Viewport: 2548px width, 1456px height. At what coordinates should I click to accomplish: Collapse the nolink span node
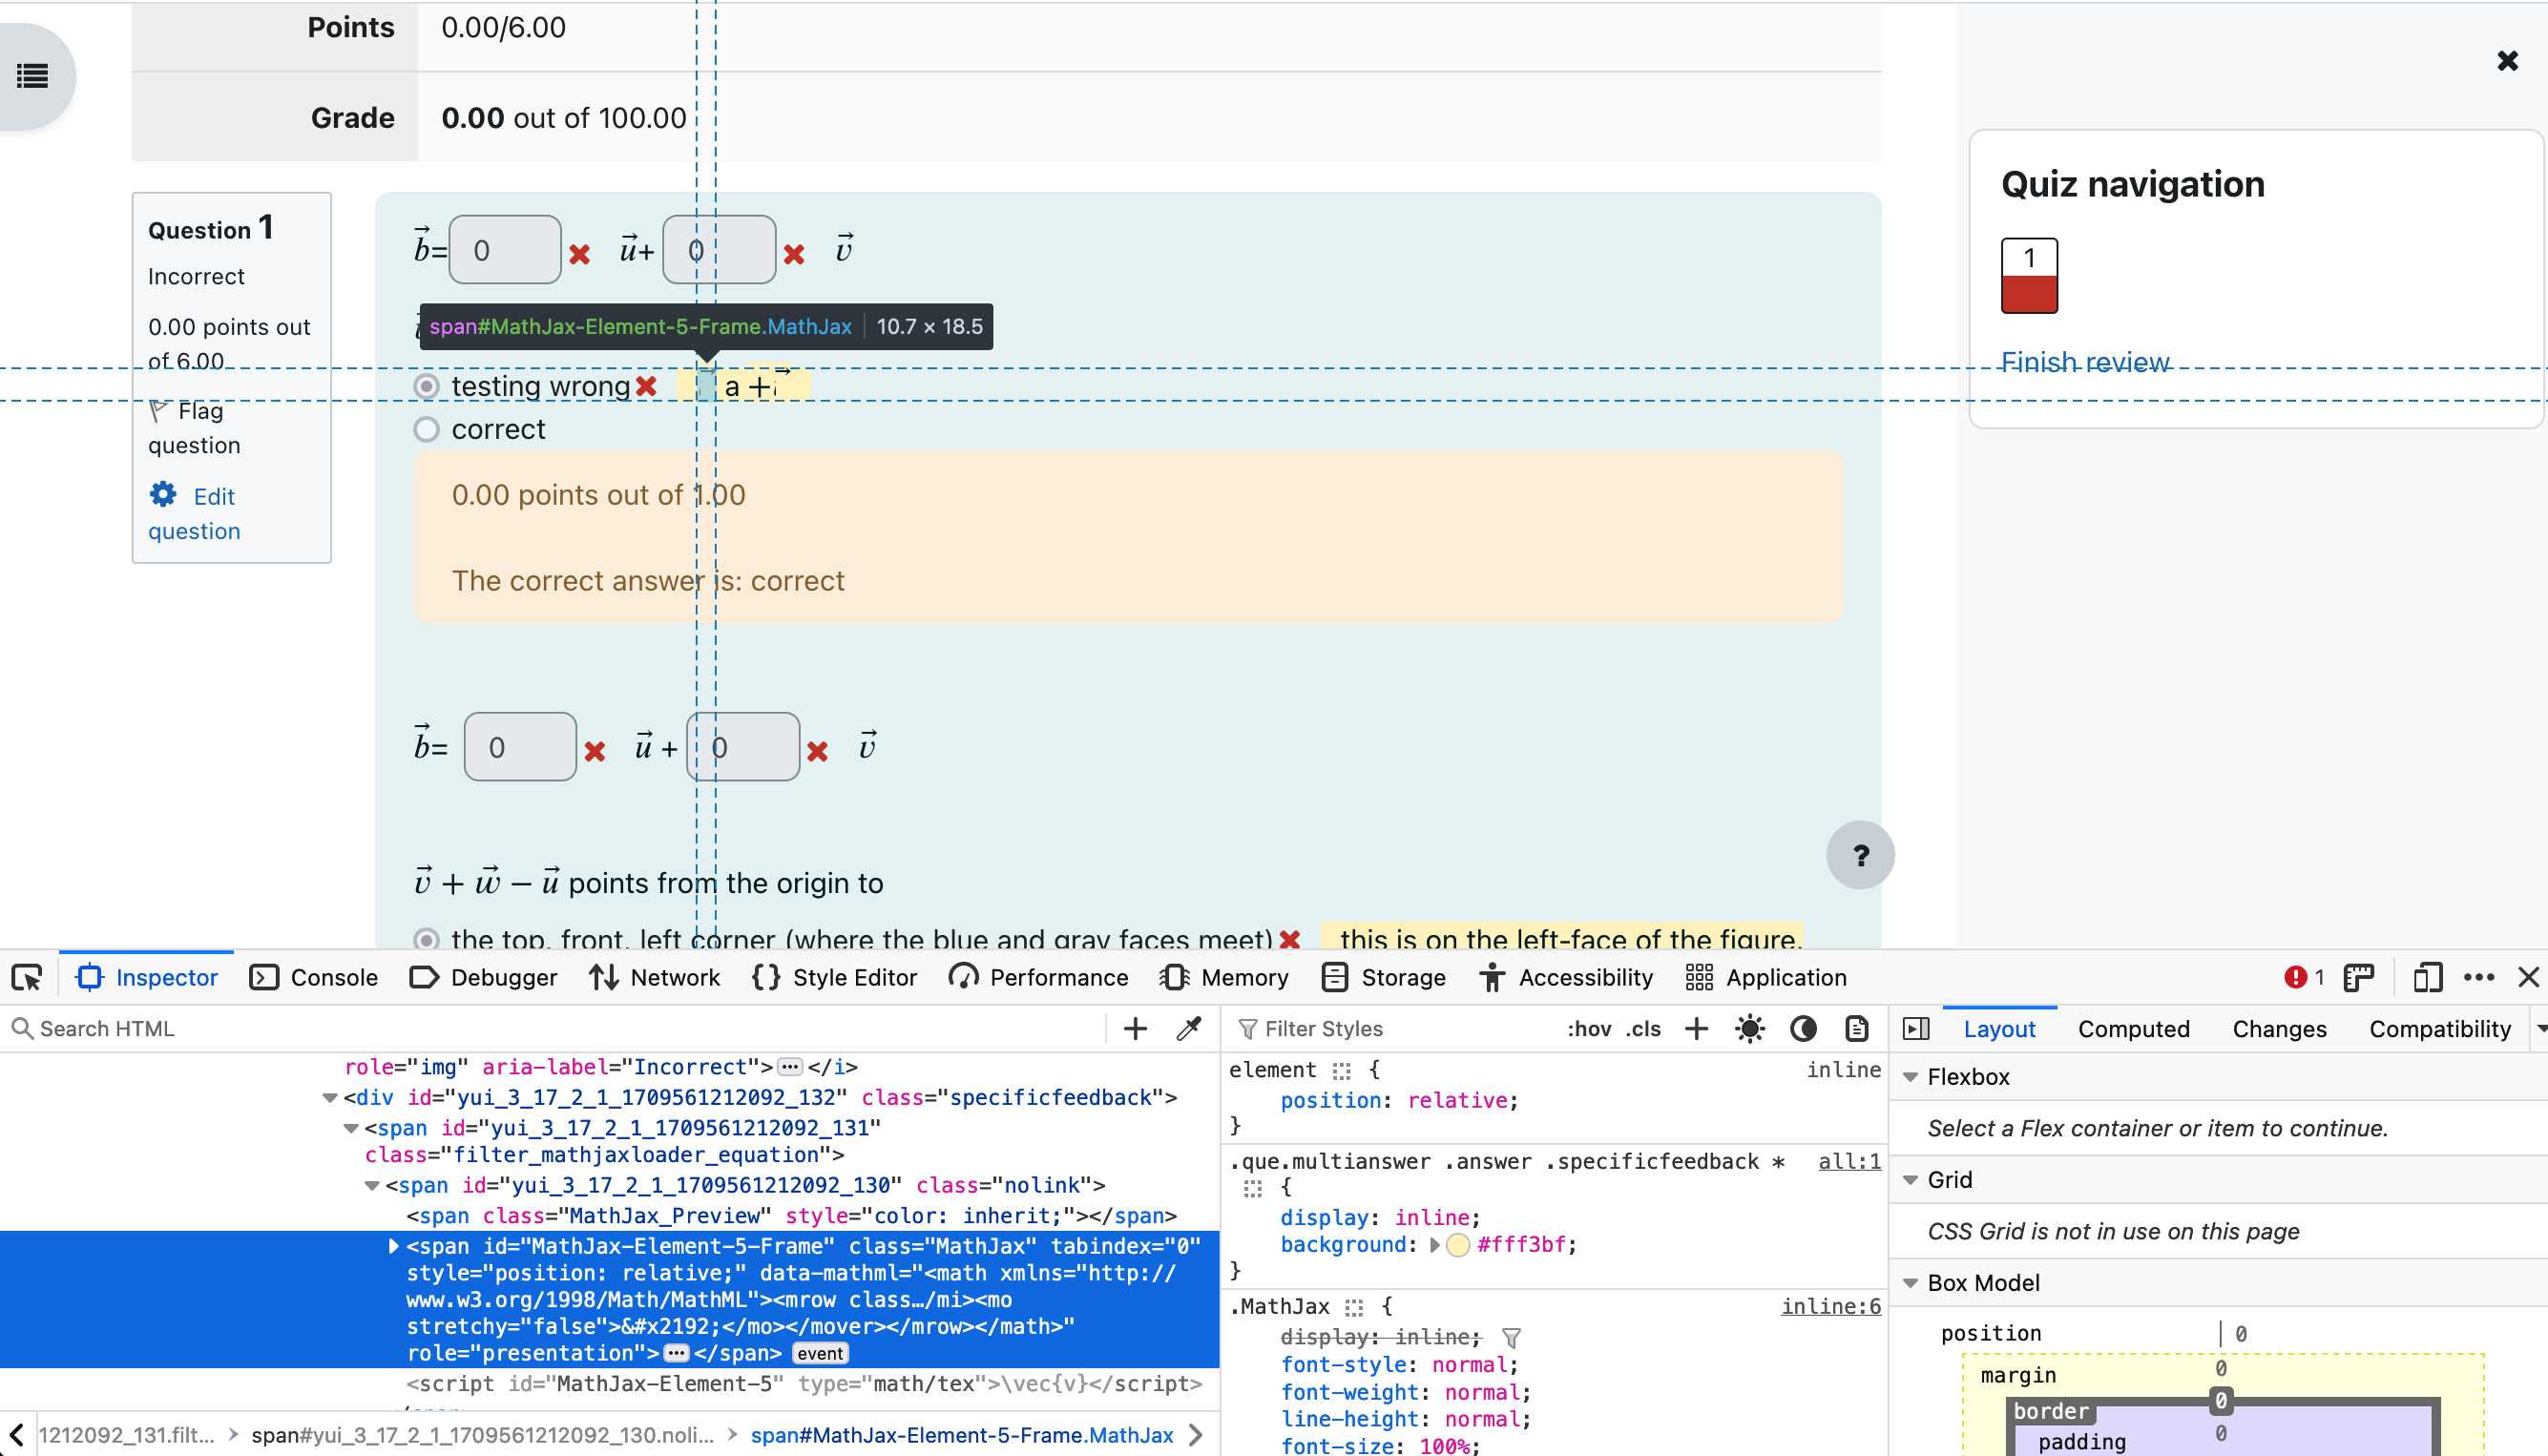(371, 1186)
